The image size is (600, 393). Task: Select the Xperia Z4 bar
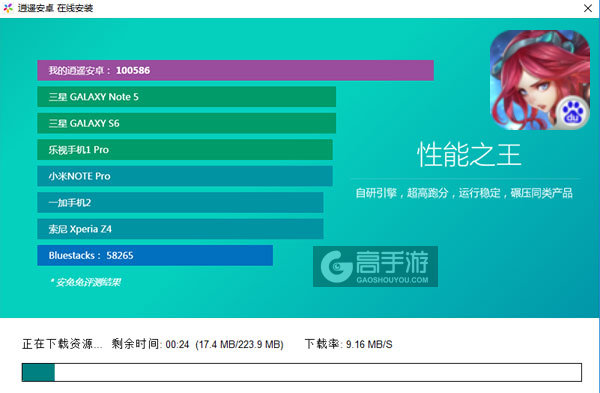[180, 229]
